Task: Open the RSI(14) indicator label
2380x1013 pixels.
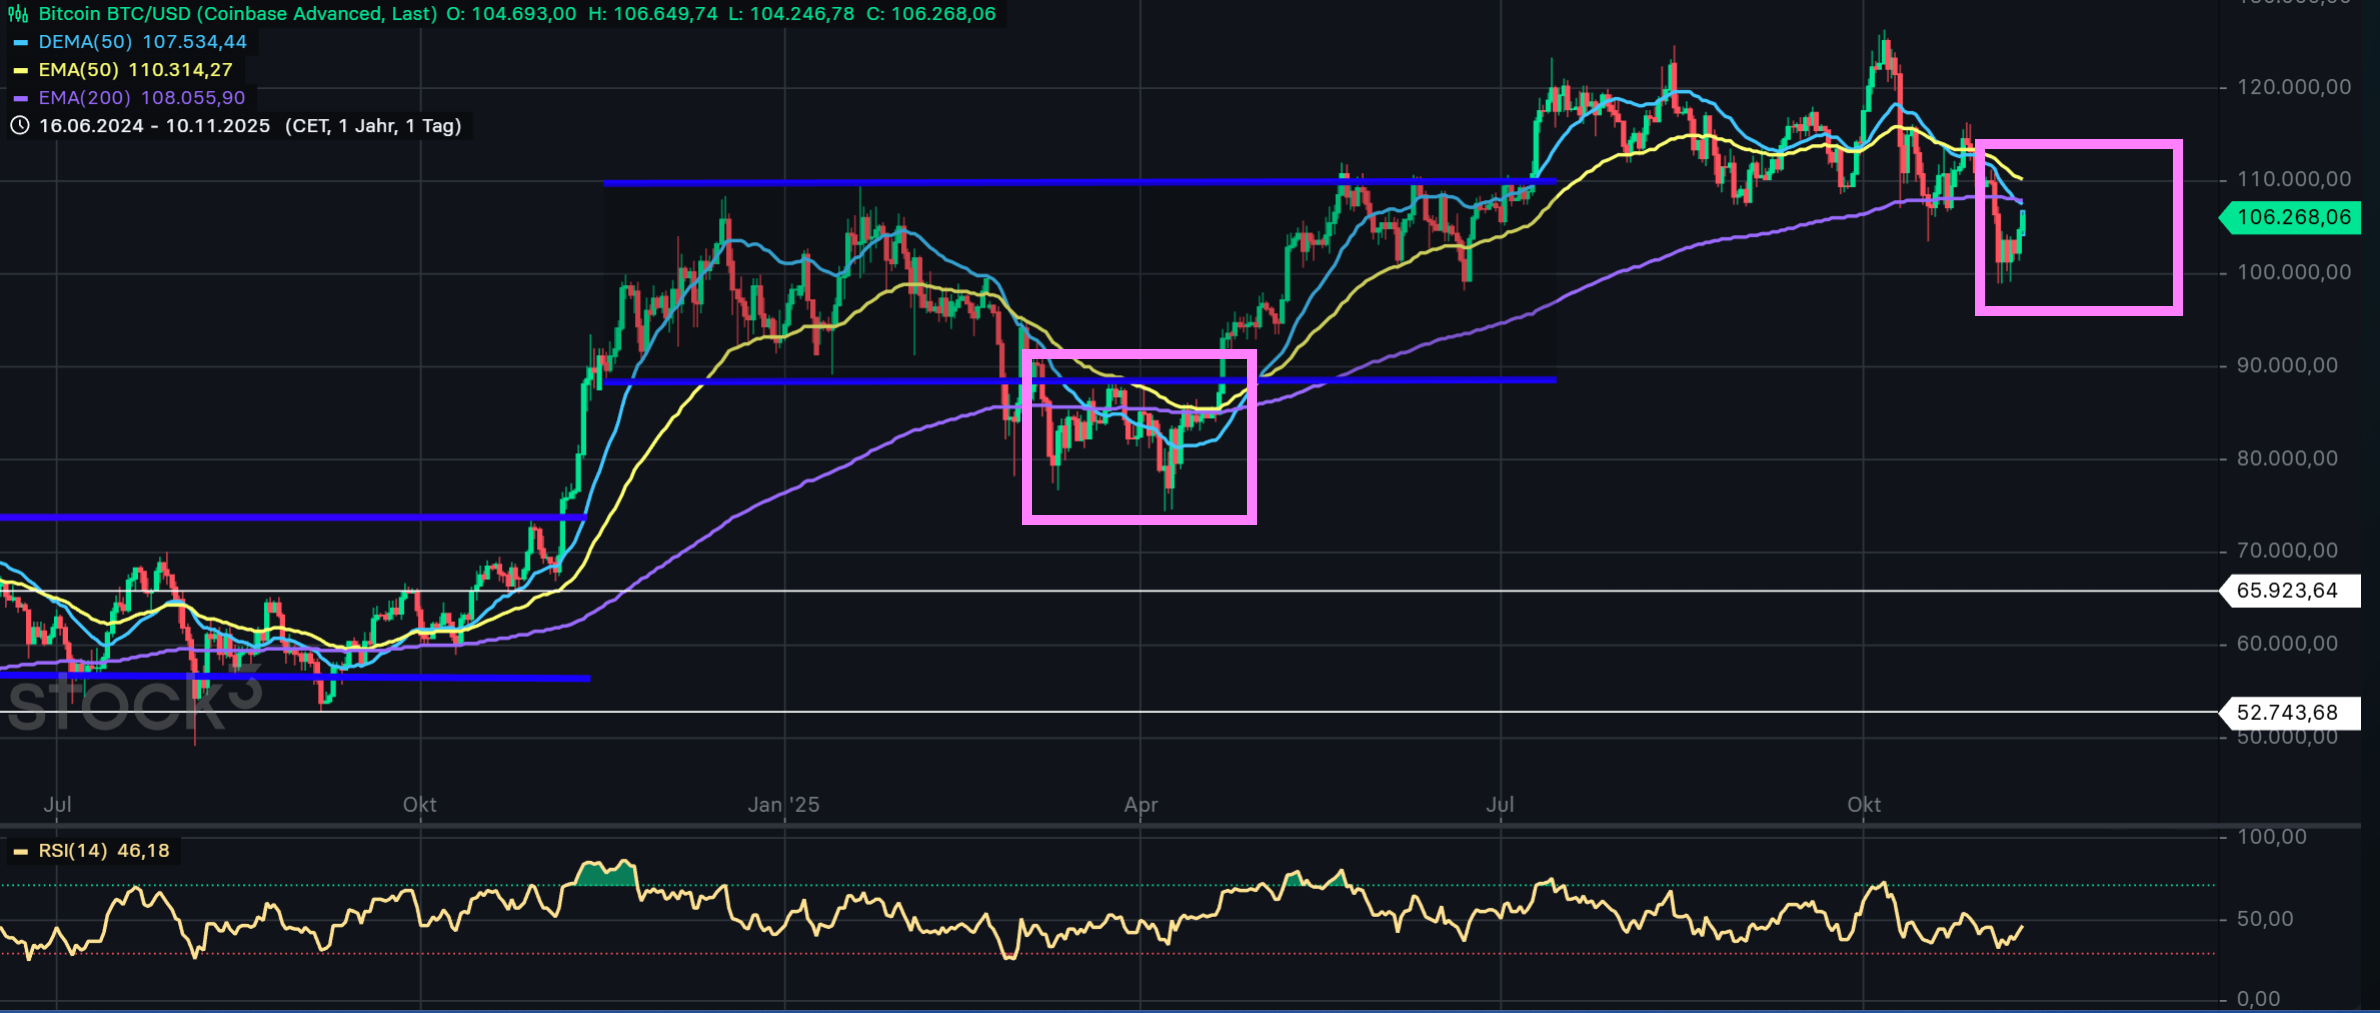Action: (x=72, y=851)
